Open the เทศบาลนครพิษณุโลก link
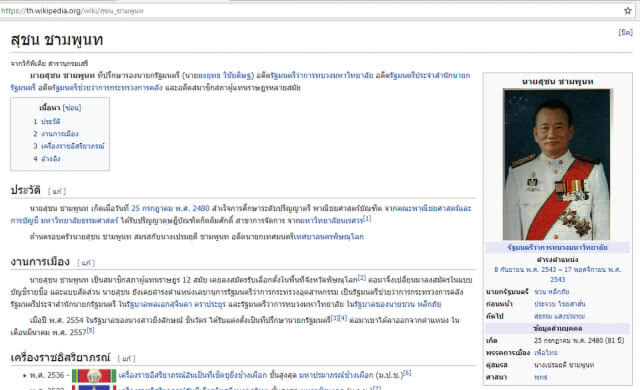 [x=328, y=237]
